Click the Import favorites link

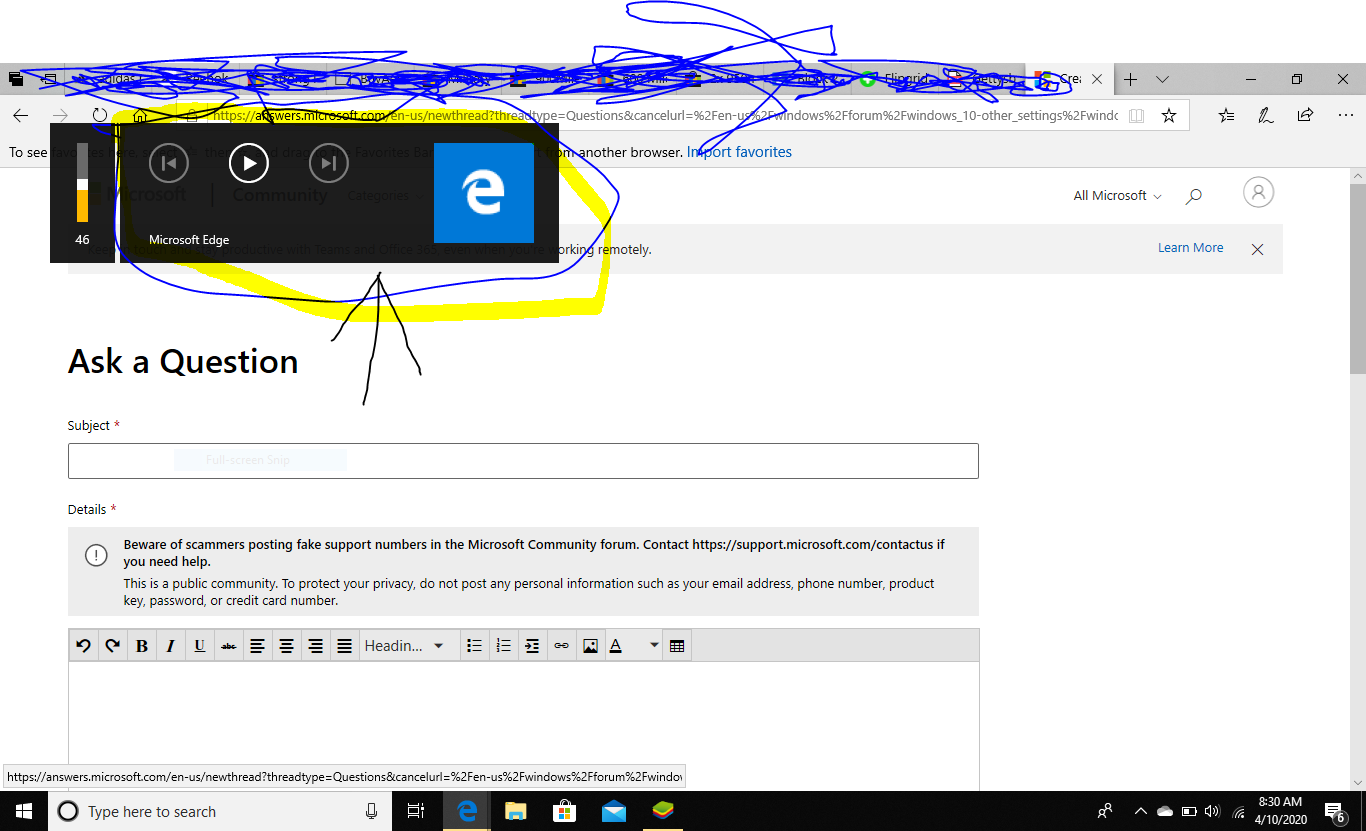click(x=739, y=152)
